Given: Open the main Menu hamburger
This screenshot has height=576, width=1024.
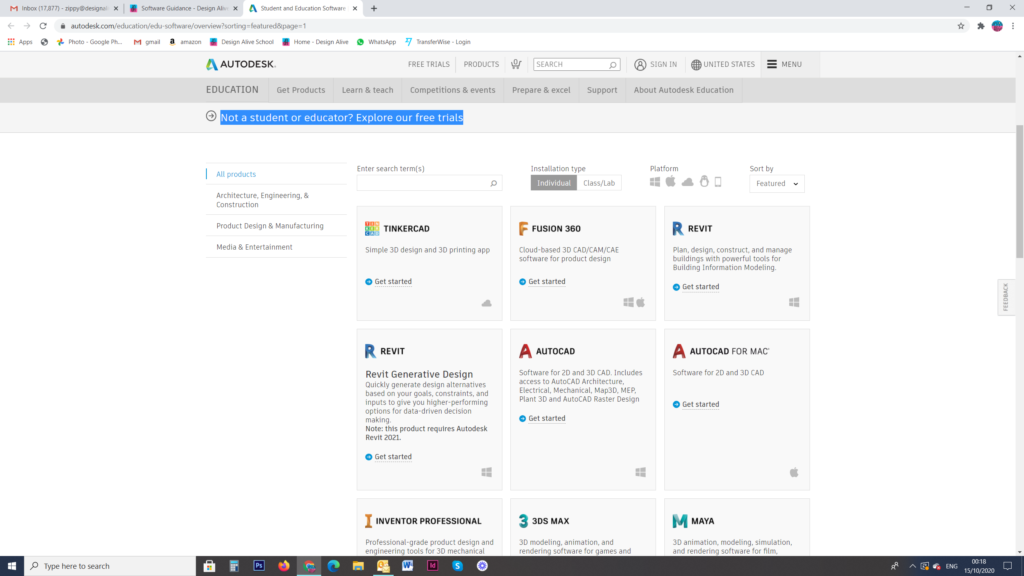Looking at the screenshot, I should tap(784, 65).
